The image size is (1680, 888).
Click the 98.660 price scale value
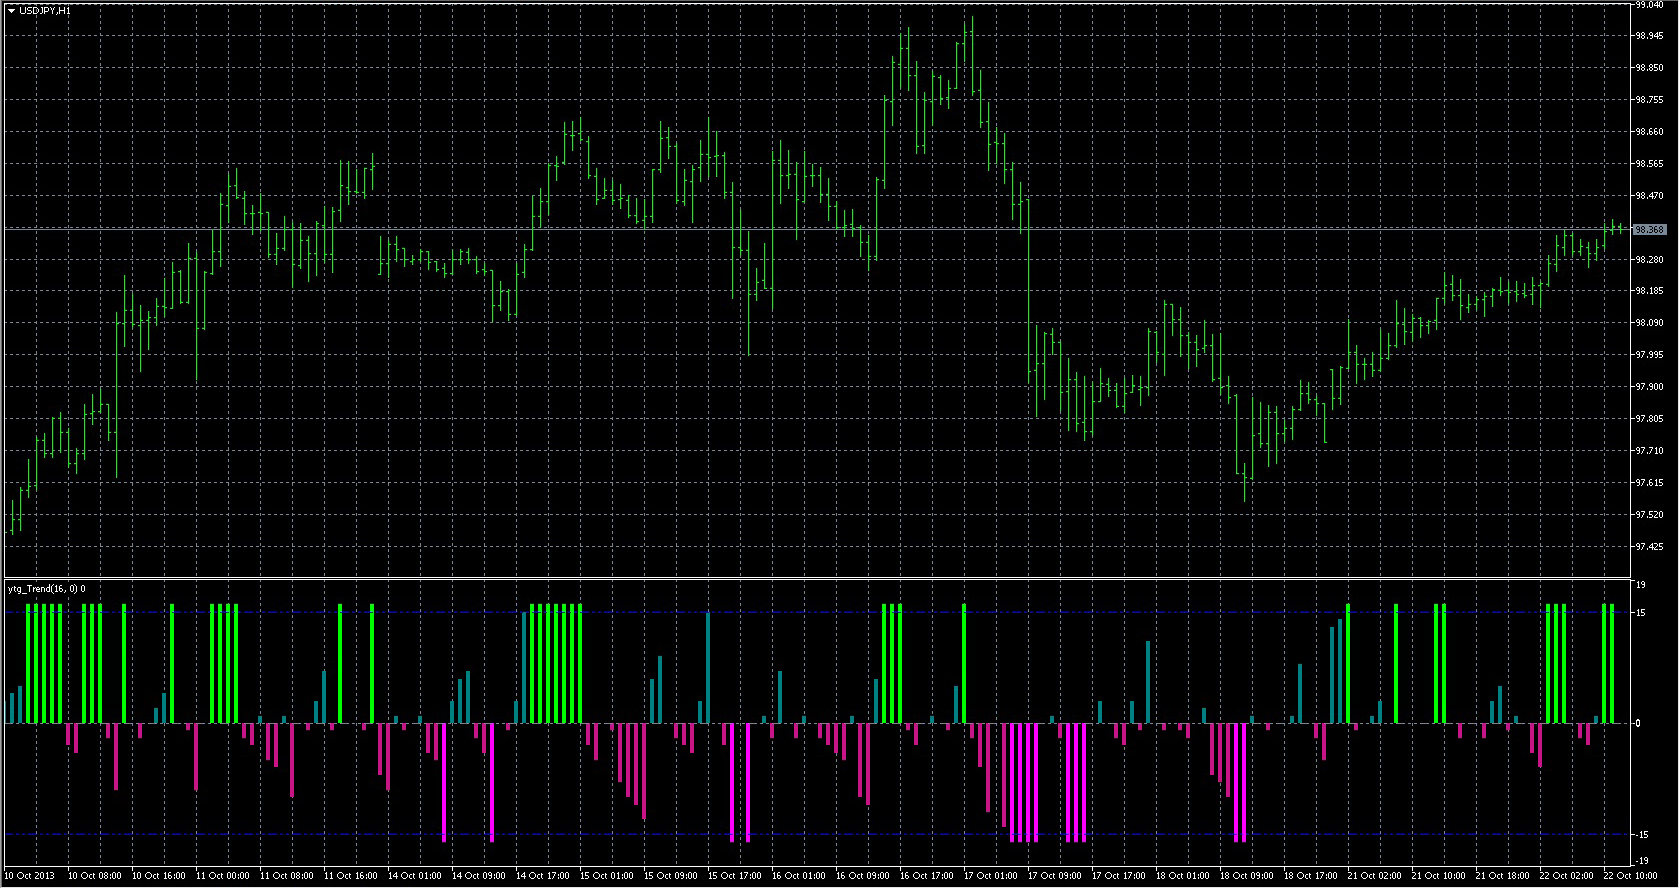(1649, 132)
